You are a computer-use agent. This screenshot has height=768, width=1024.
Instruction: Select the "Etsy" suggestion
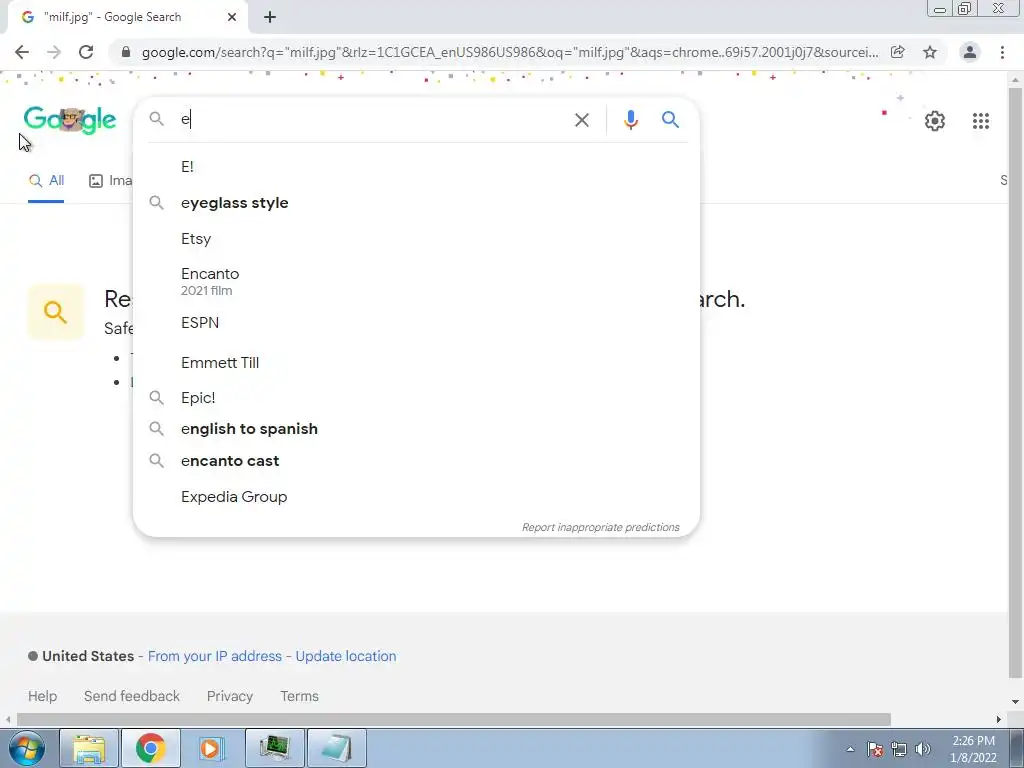(416, 238)
